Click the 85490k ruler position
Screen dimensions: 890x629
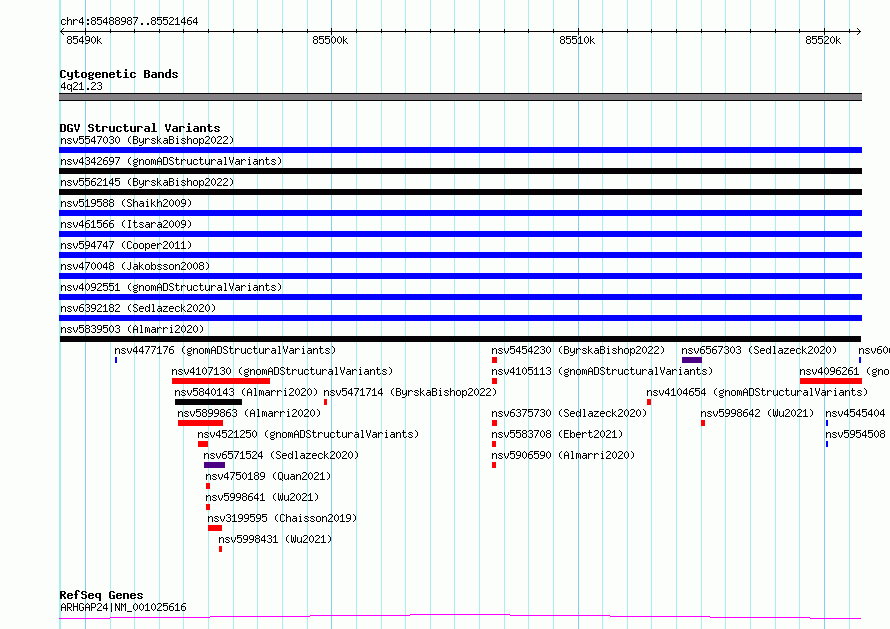[84, 40]
